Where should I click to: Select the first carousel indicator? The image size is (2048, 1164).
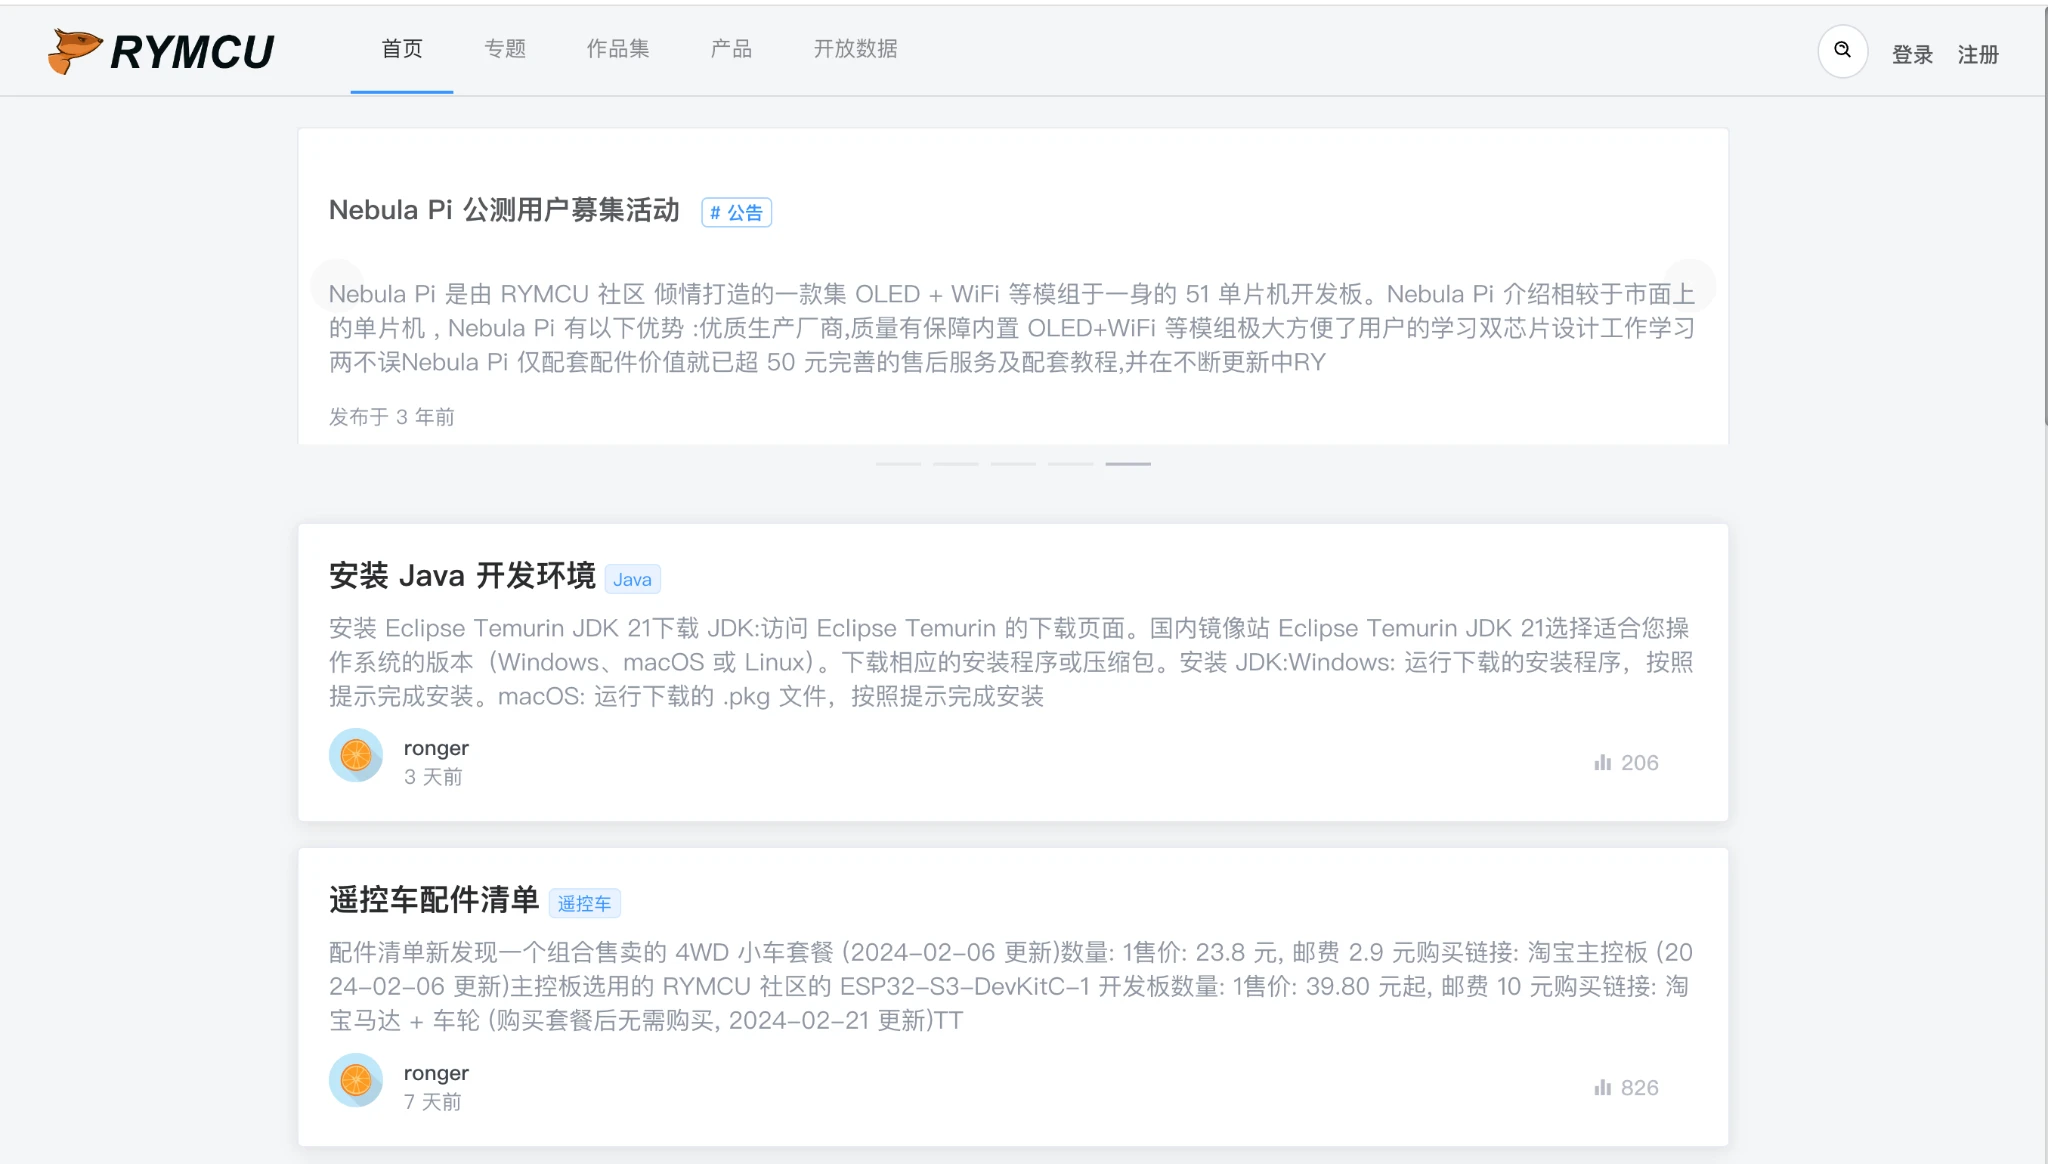coord(898,464)
